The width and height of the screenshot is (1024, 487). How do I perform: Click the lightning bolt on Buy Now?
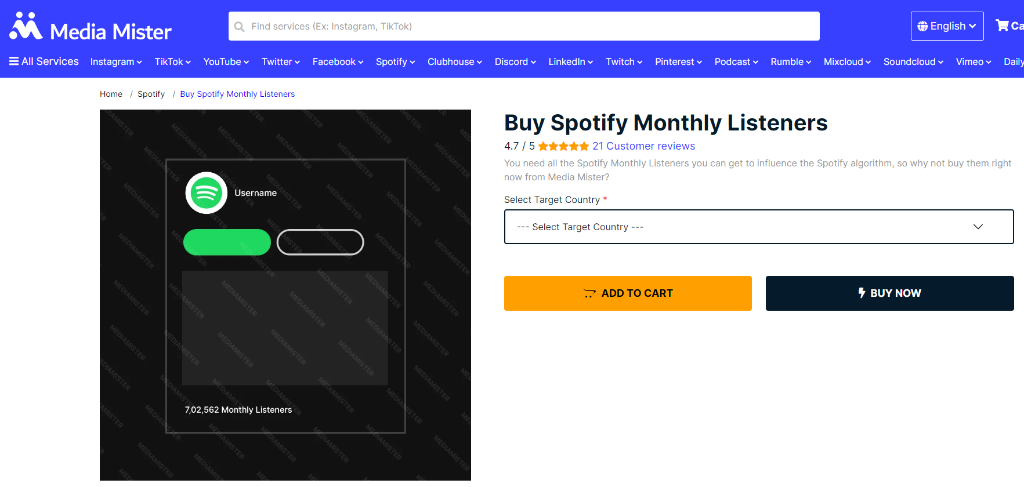click(861, 293)
